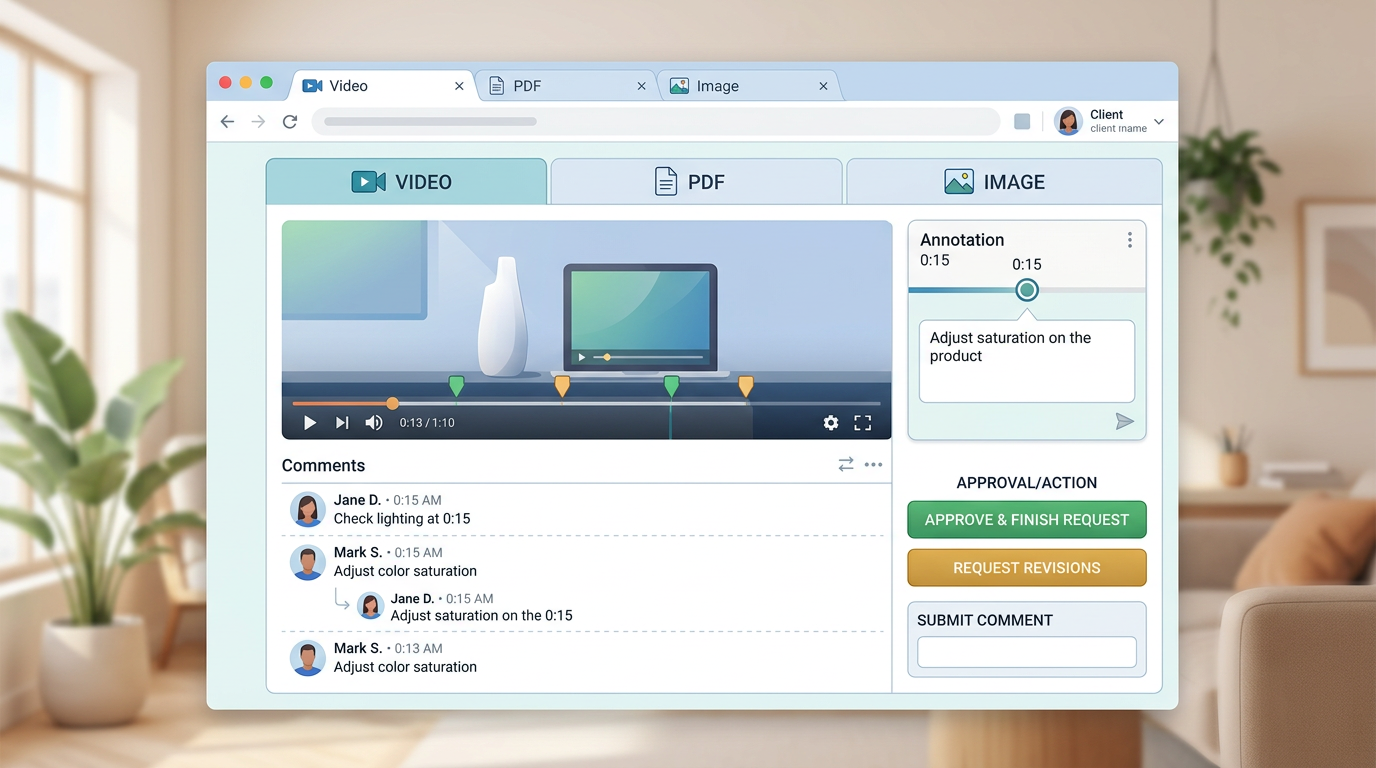This screenshot has width=1376, height=768.
Task: Switch to the PDF browser tab
Action: [566, 86]
